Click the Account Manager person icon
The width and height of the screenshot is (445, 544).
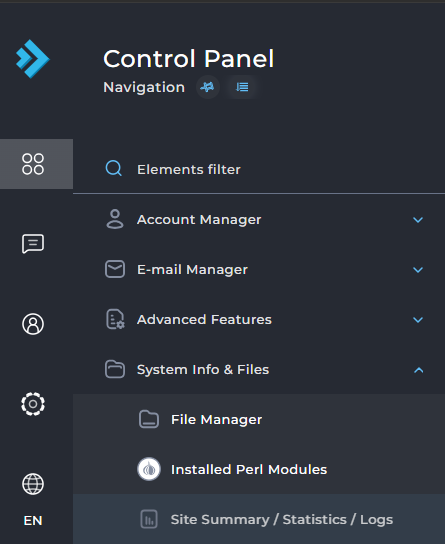pyautogui.click(x=115, y=219)
